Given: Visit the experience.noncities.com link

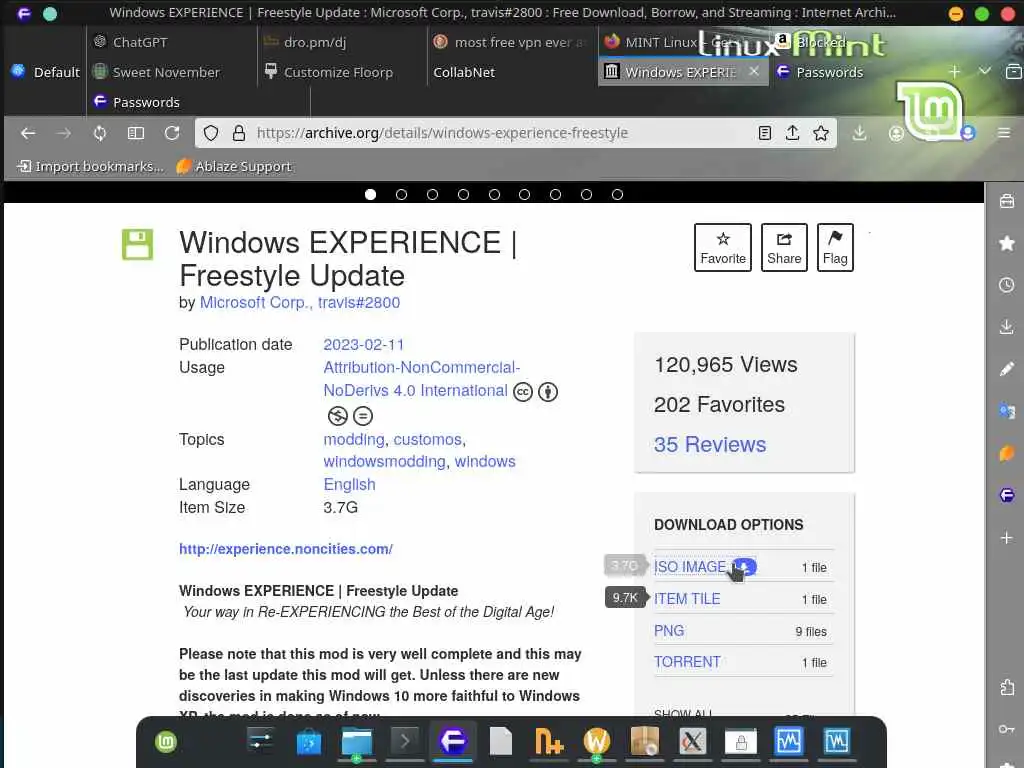Looking at the screenshot, I should coord(286,549).
